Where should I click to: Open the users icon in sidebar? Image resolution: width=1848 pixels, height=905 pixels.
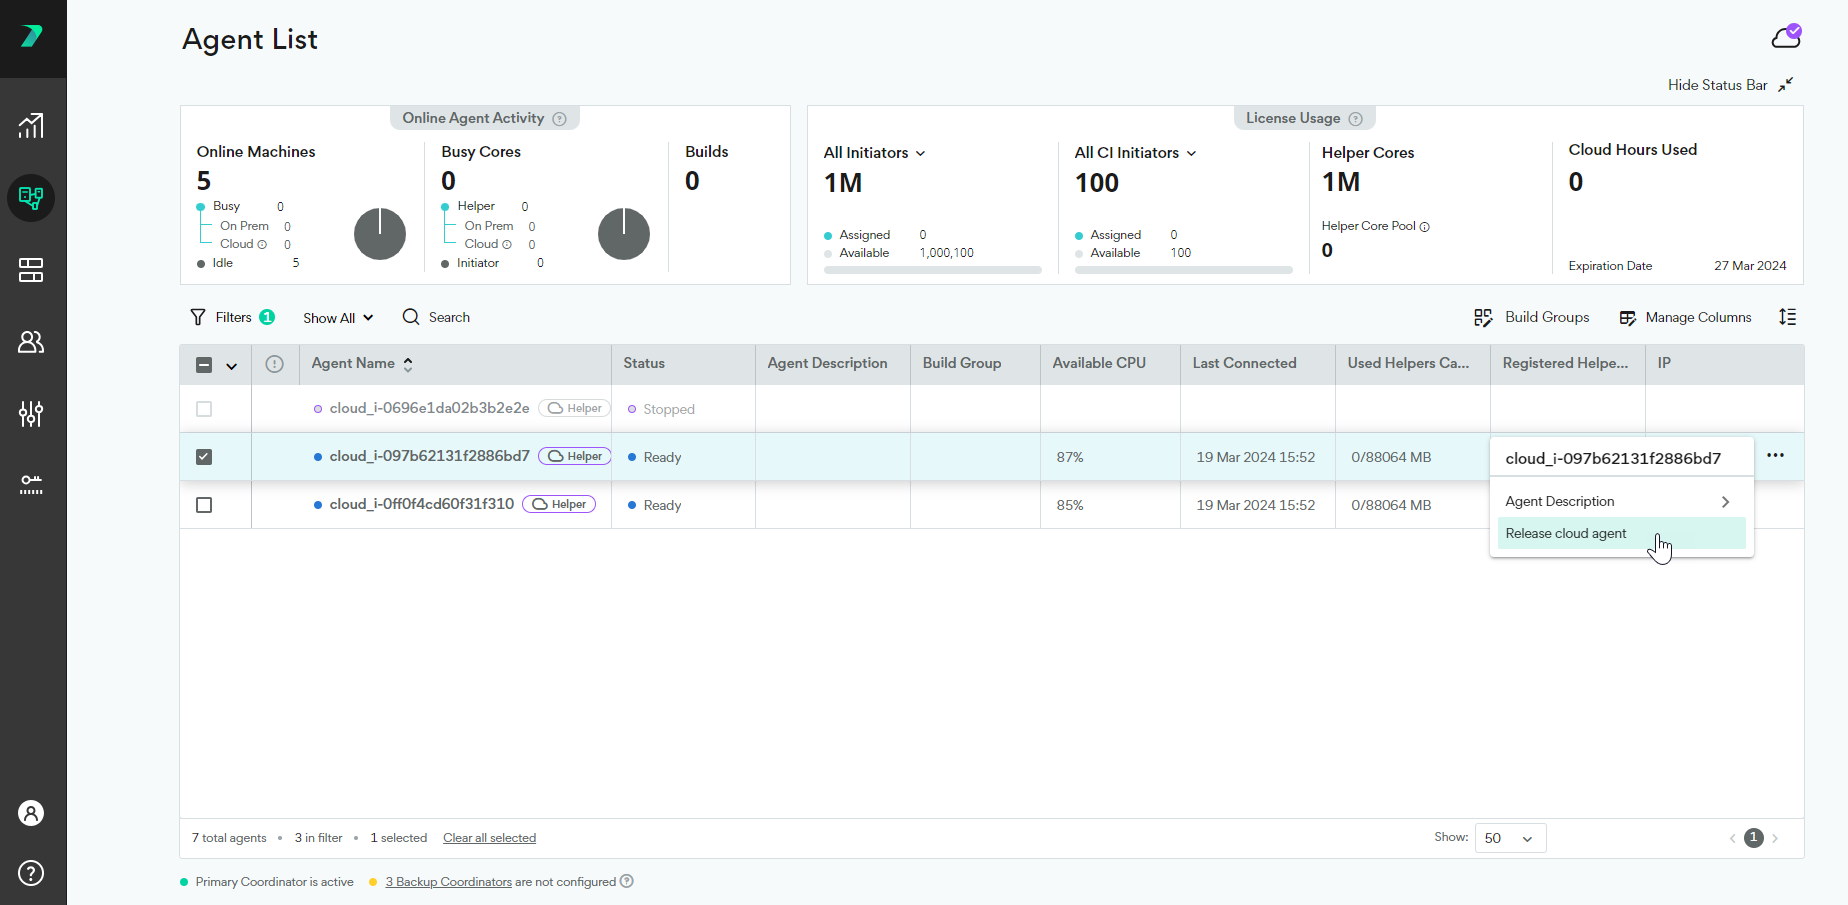[31, 342]
